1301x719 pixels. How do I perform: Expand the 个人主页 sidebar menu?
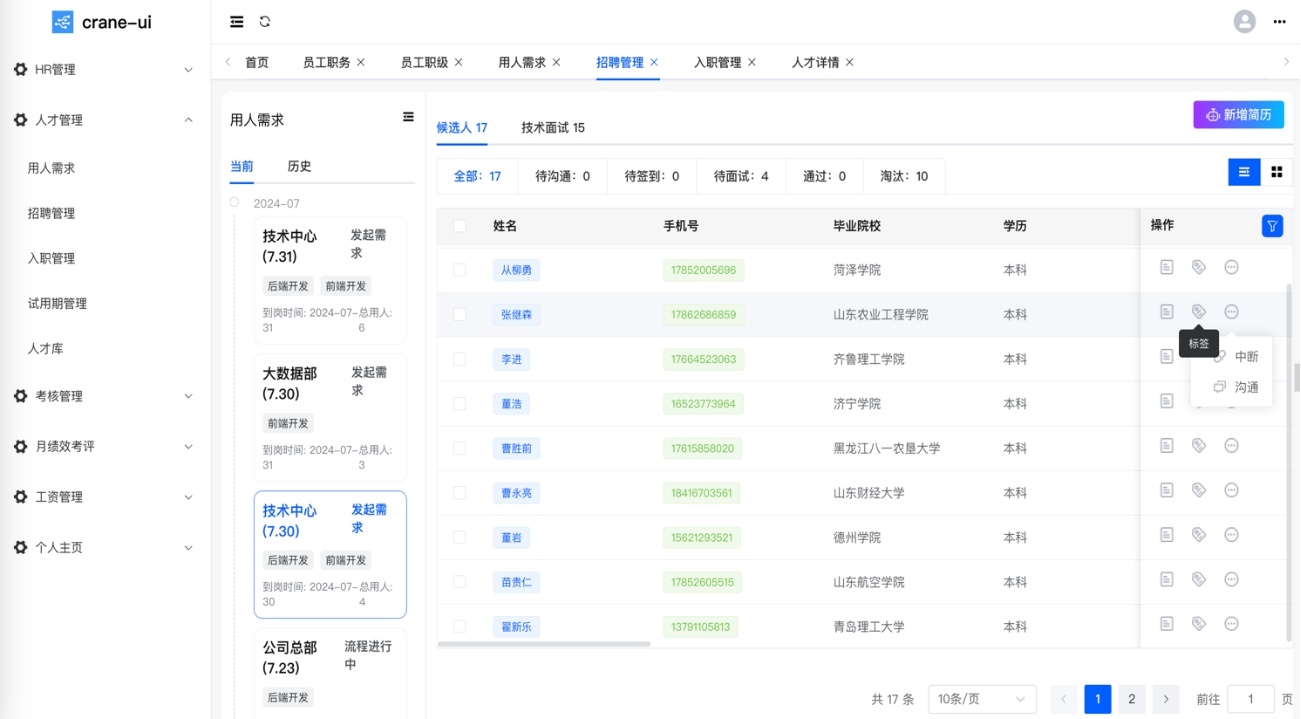(x=105, y=547)
